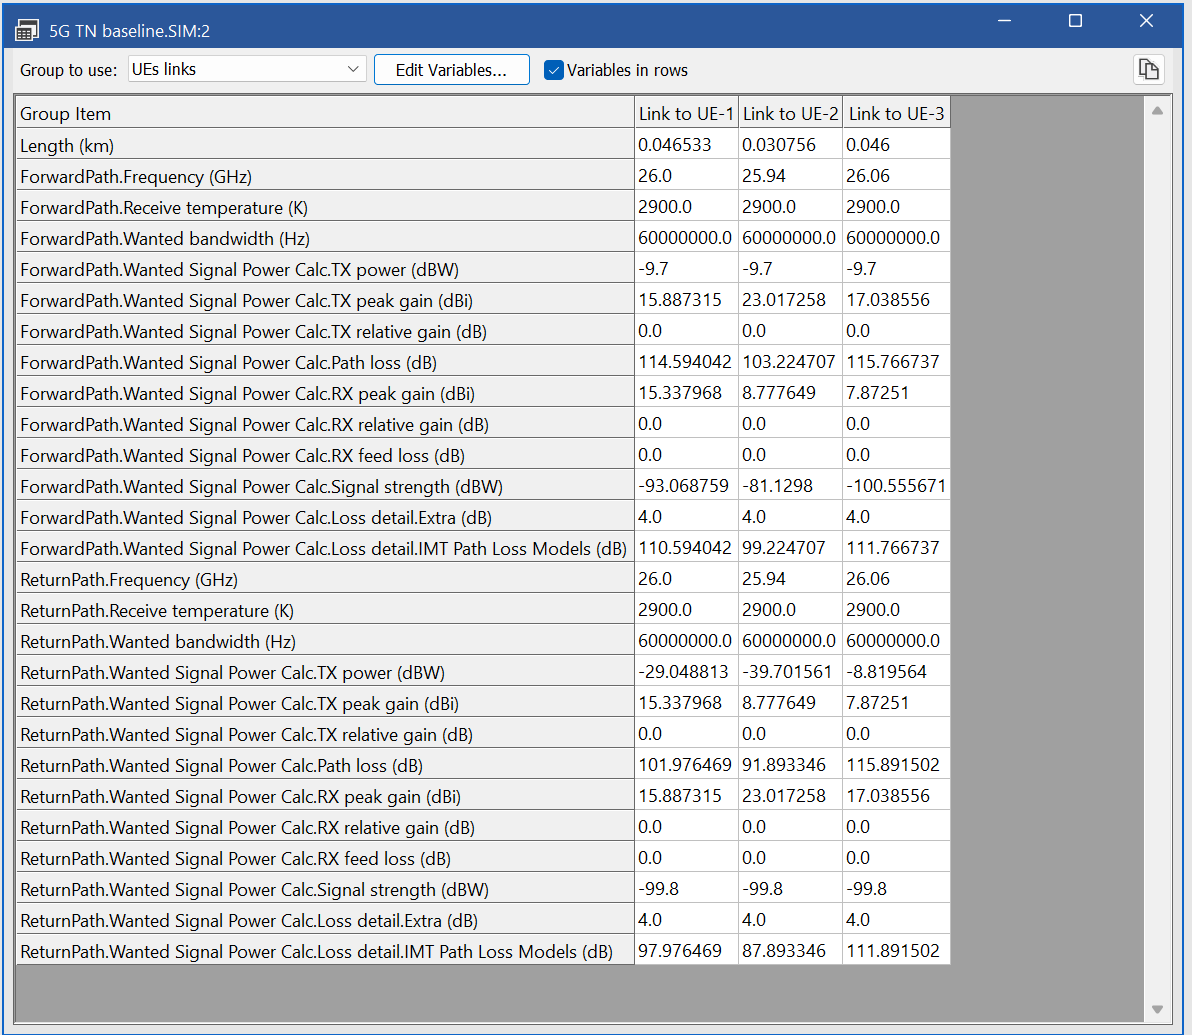1192x1035 pixels.
Task: Select the Link to UE-2 column header
Action: coord(790,113)
